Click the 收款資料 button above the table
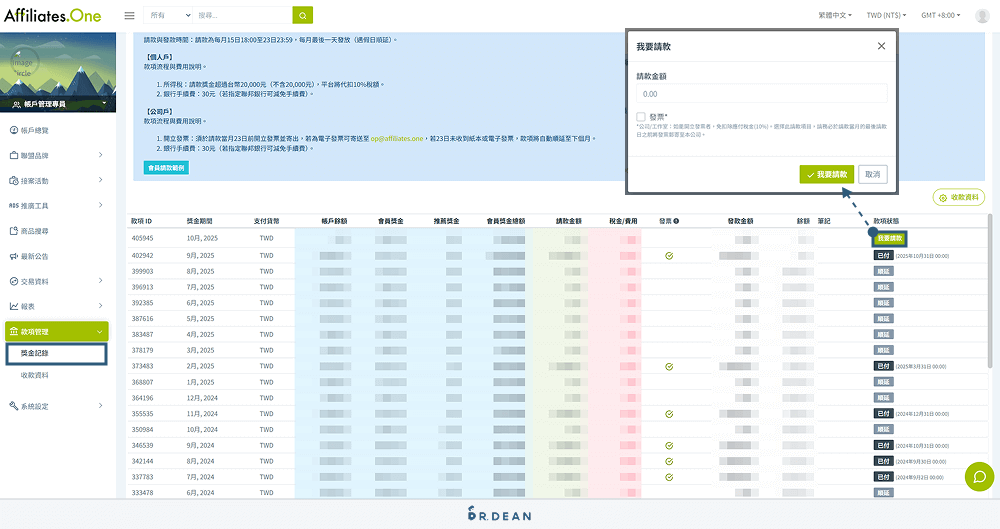 click(959, 198)
